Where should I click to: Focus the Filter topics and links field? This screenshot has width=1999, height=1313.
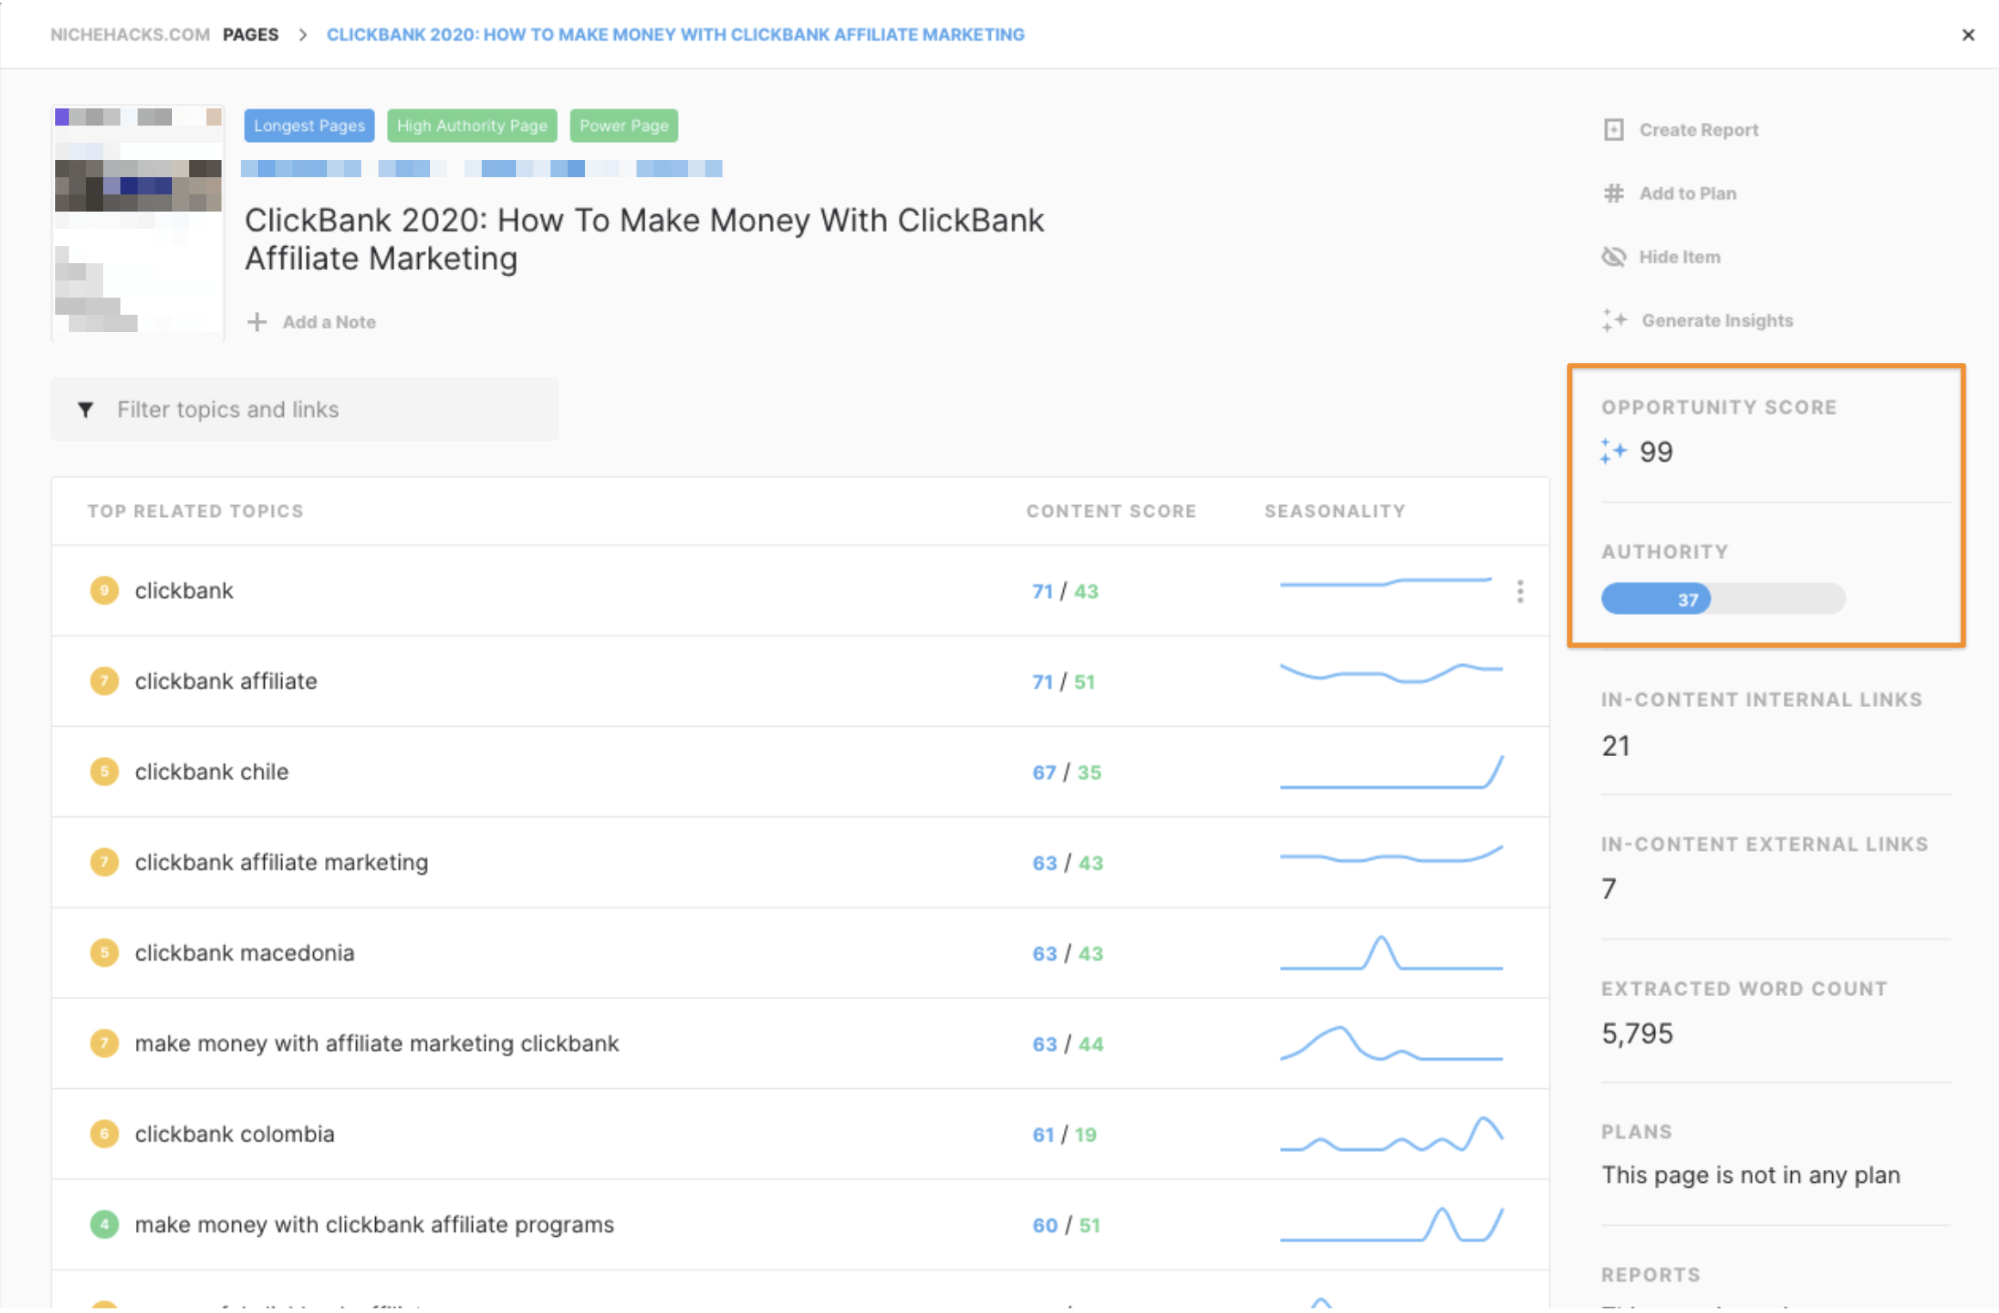point(320,410)
